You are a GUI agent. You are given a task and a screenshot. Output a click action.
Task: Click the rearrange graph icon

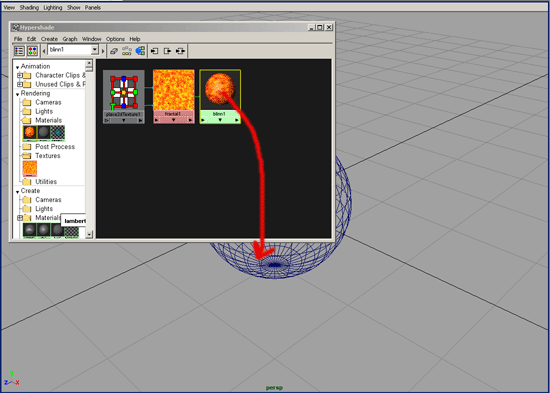pyautogui.click(x=127, y=51)
